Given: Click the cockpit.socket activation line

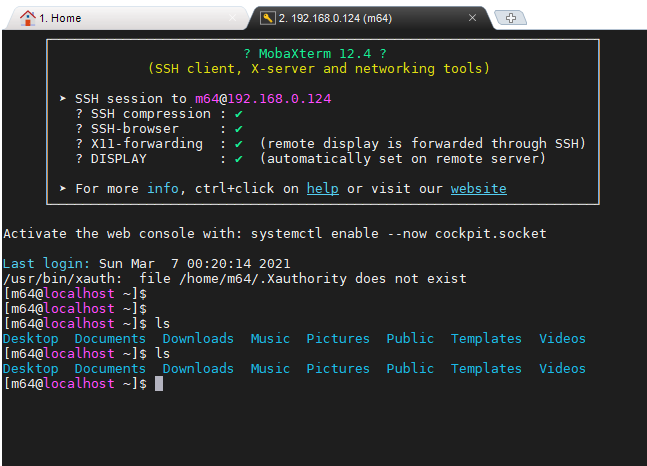Looking at the screenshot, I should (x=275, y=234).
